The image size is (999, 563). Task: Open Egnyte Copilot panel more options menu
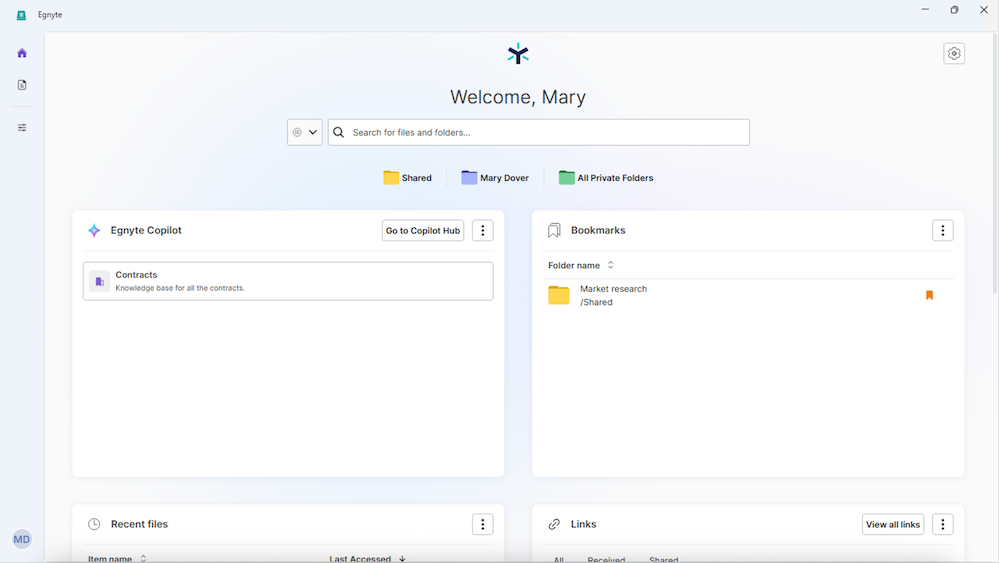(483, 231)
